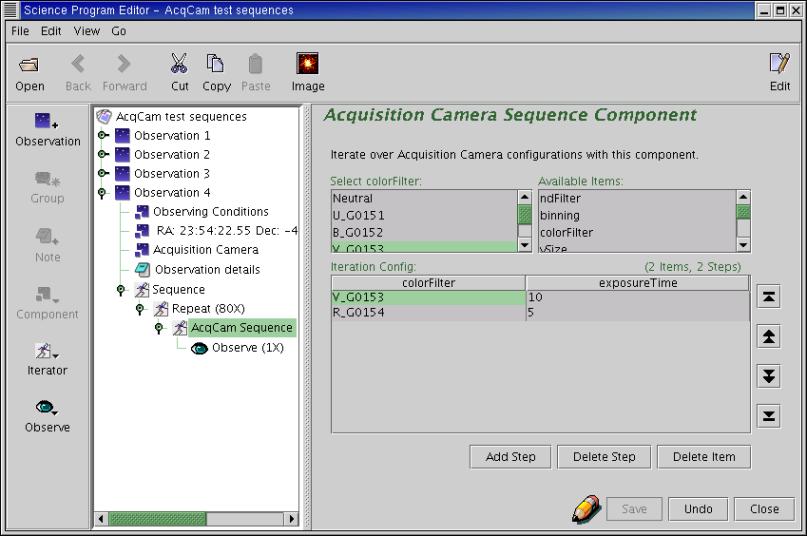Move step to top arrow button
807x536 pixels.
point(768,297)
